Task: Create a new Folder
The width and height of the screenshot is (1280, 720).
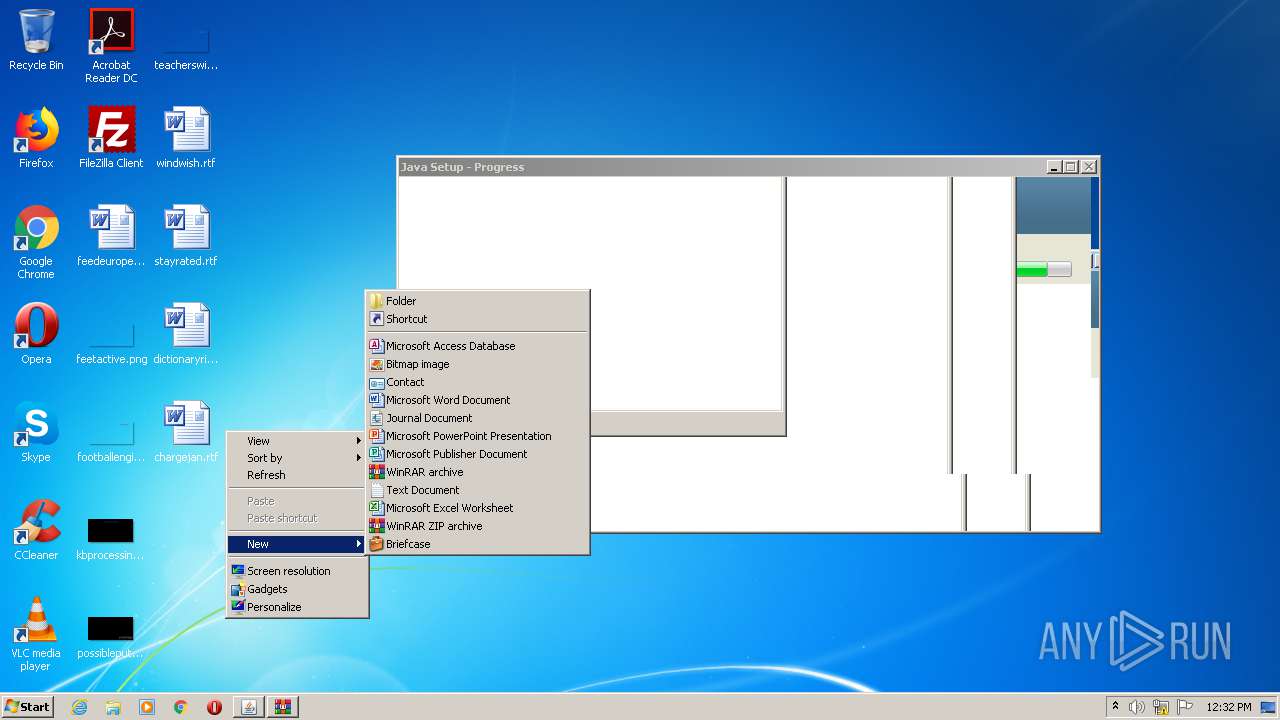Action: (x=477, y=301)
